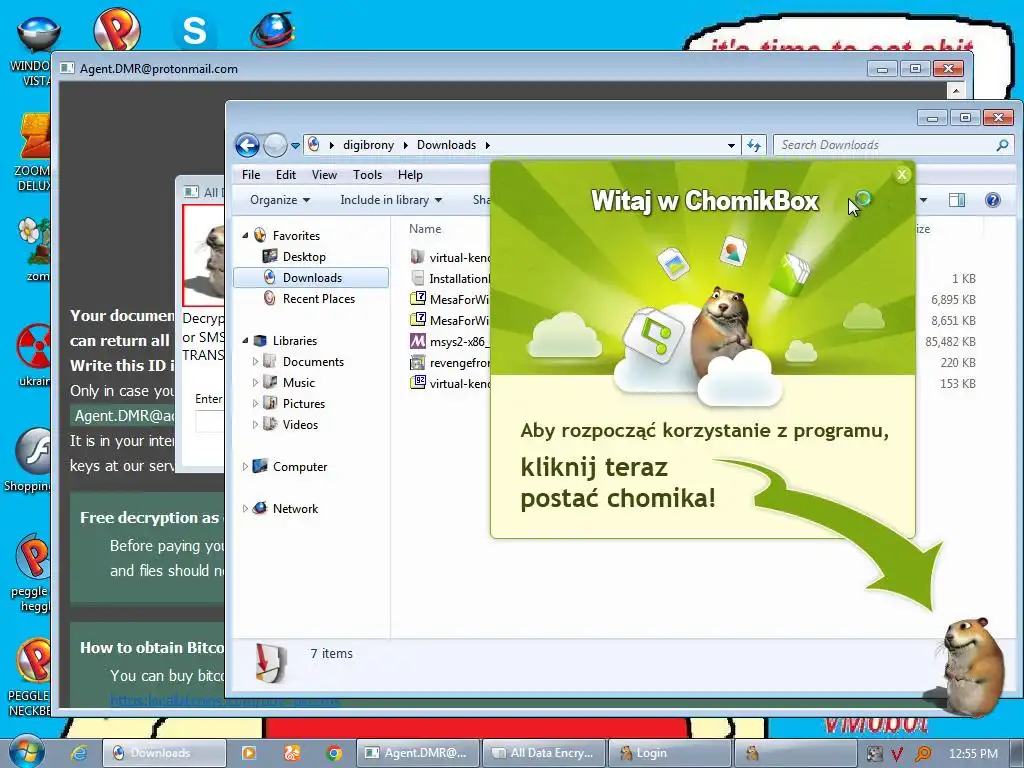Click the last virtual-kenc file icon
This screenshot has height=768, width=1024.
point(418,383)
